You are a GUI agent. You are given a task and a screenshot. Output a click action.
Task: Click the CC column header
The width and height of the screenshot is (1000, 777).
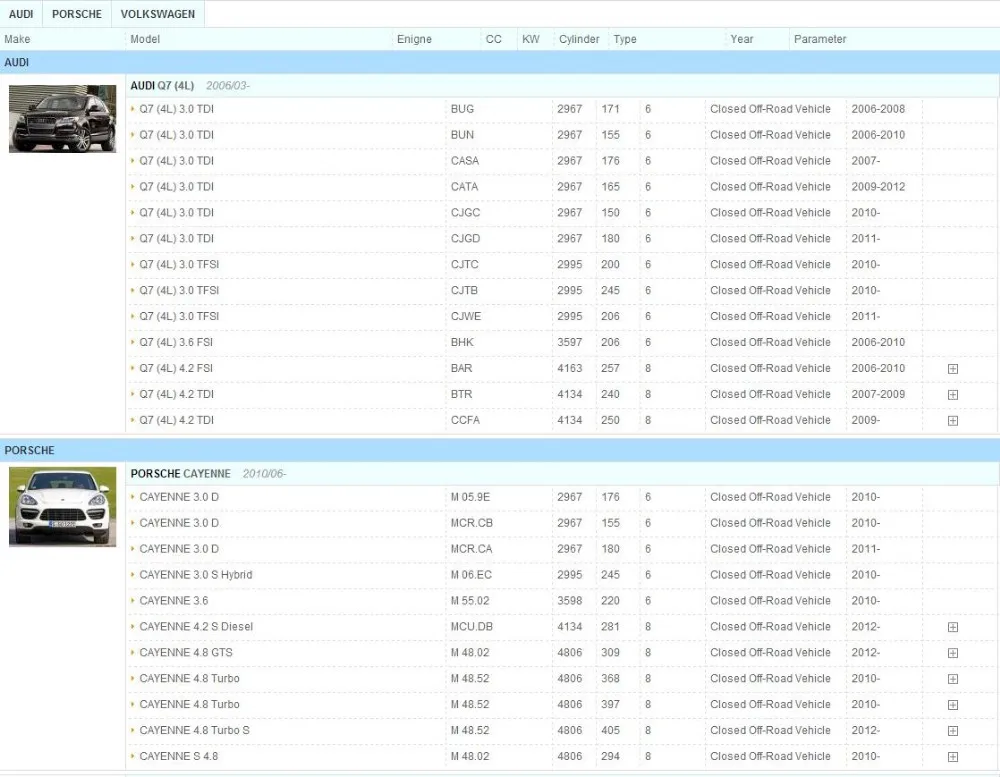click(x=494, y=39)
